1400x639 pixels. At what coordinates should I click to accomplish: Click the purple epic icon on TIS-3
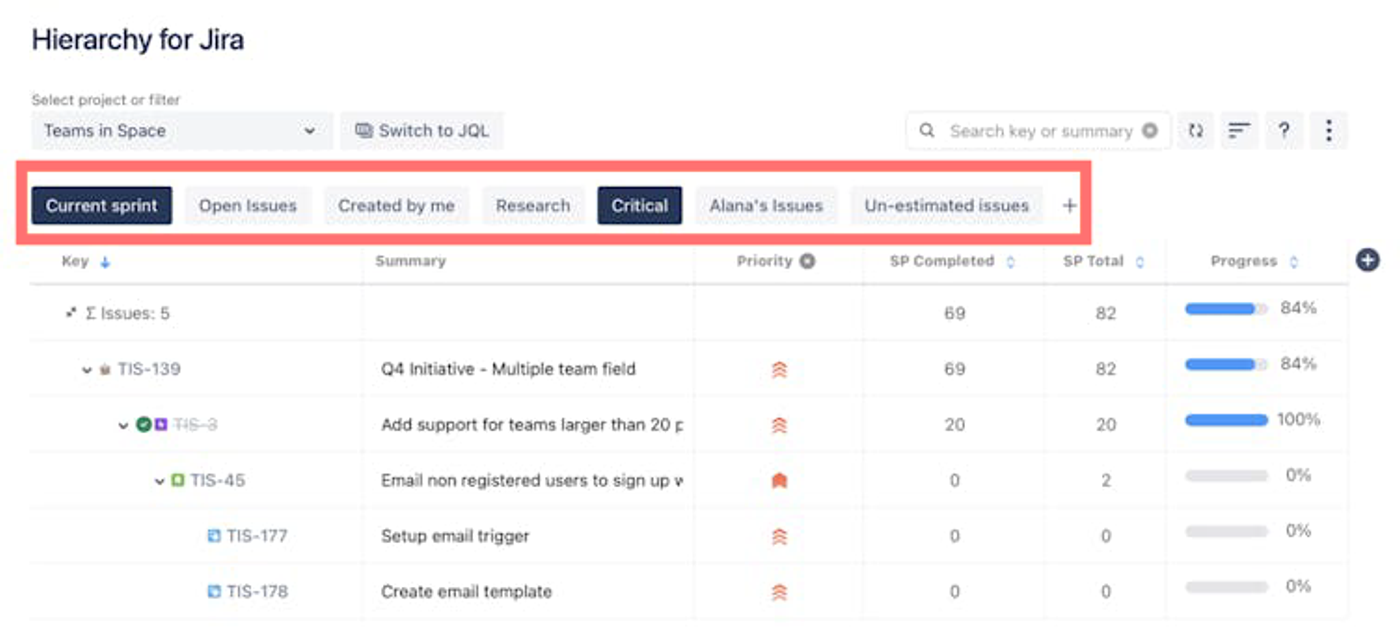161,425
